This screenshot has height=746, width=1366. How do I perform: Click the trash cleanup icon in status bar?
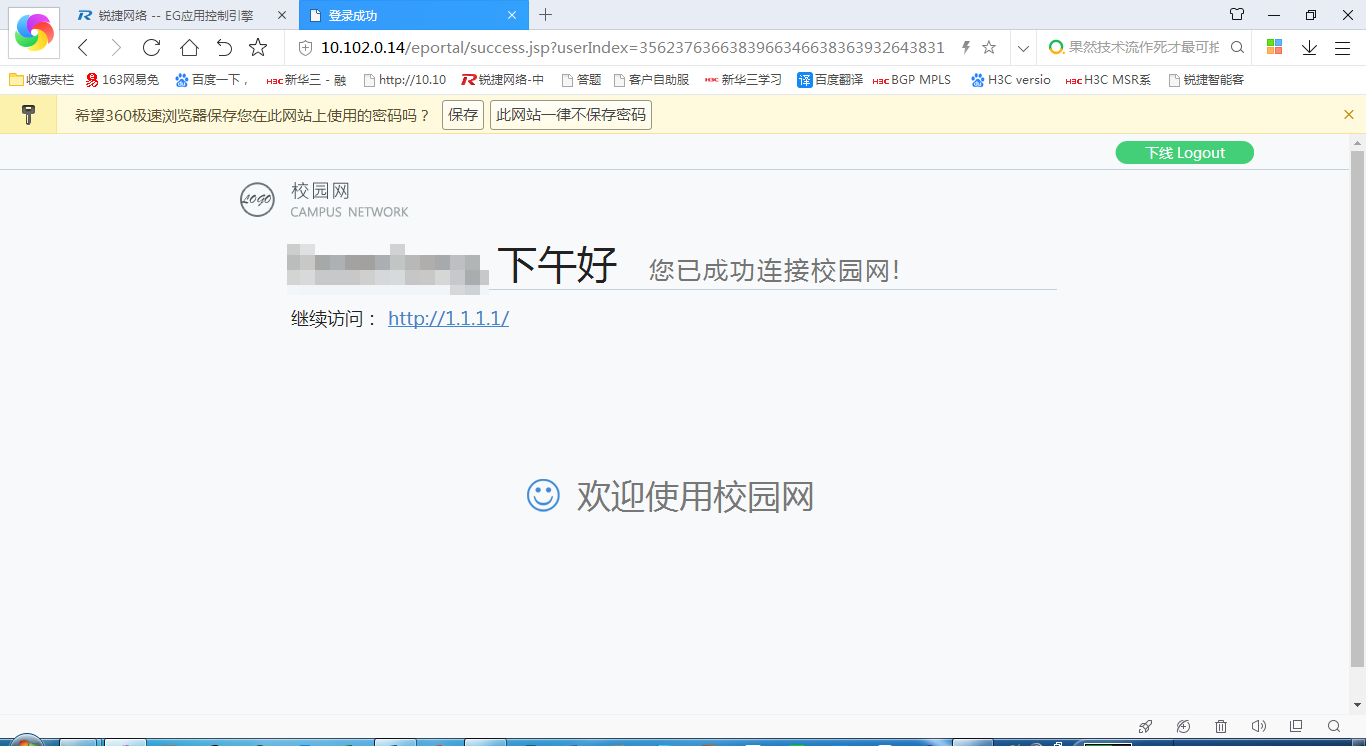(x=1221, y=726)
